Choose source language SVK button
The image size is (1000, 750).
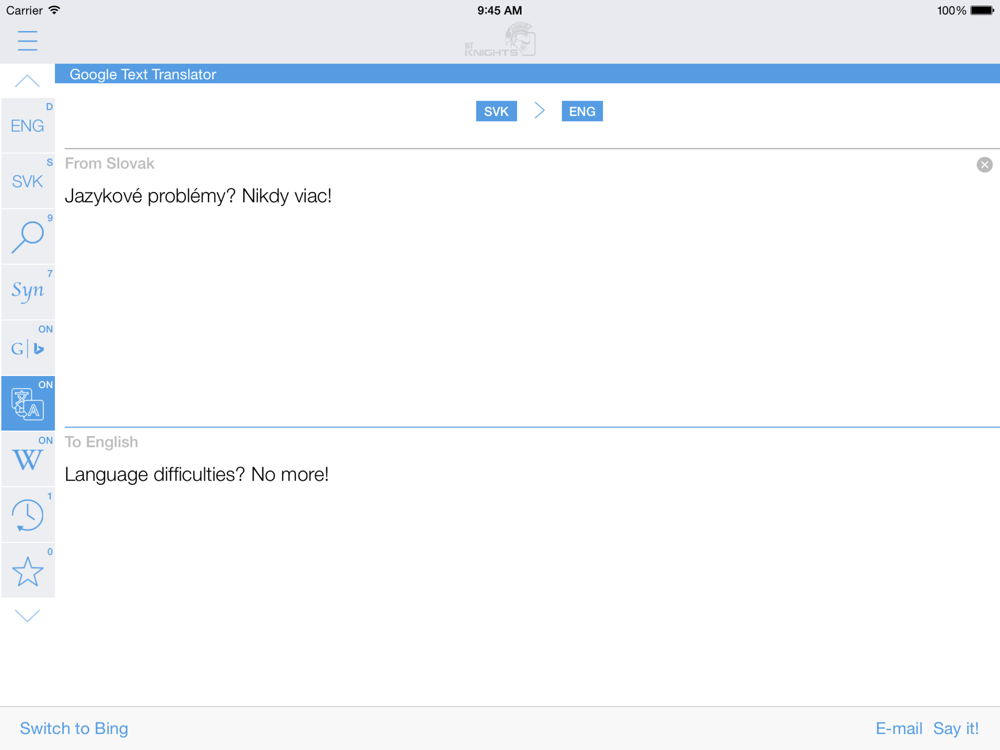496,111
